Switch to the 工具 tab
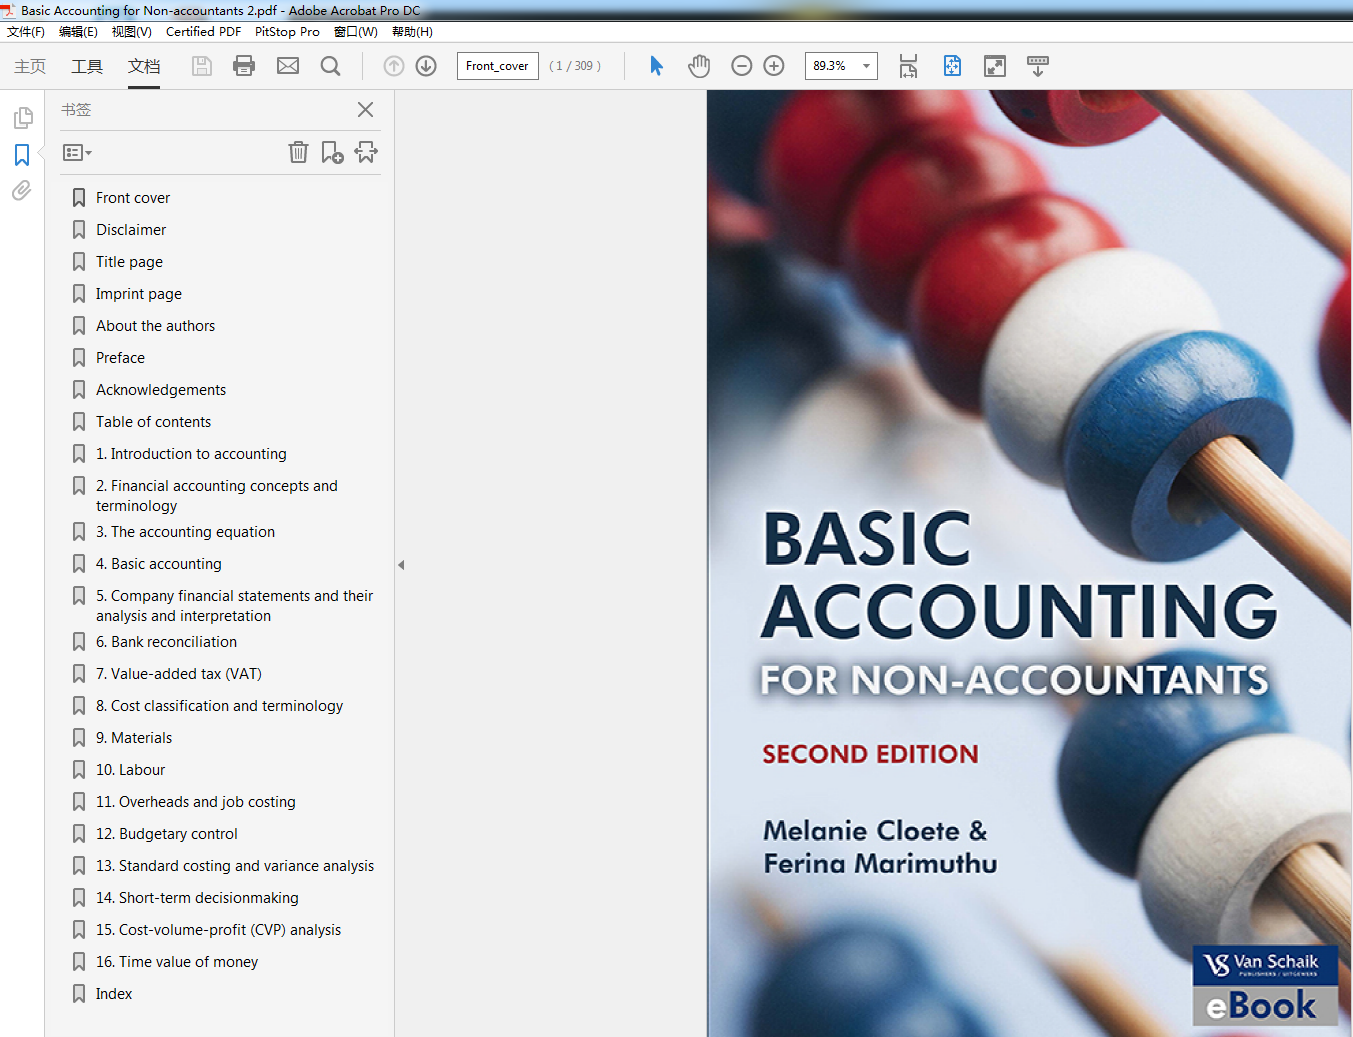 [87, 66]
